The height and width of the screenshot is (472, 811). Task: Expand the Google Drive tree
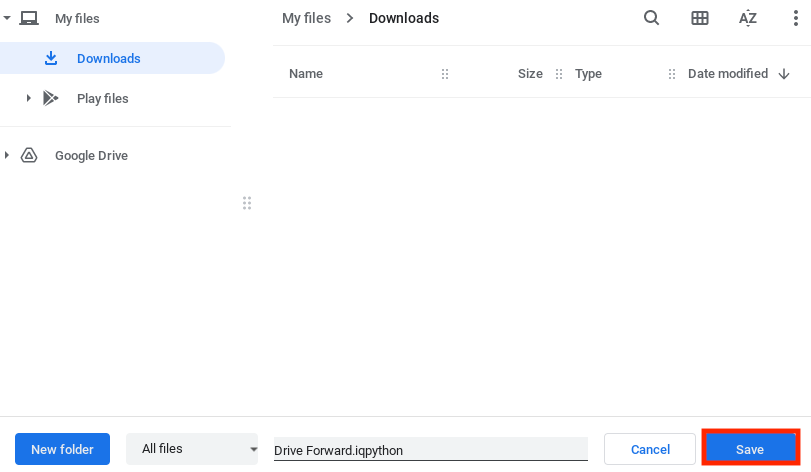[x=8, y=155]
